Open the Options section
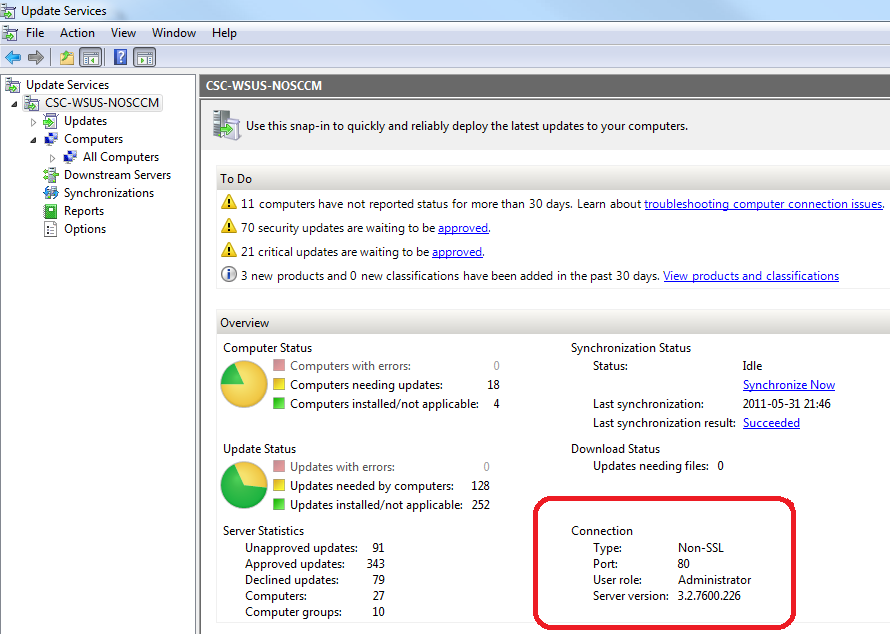 [83, 228]
